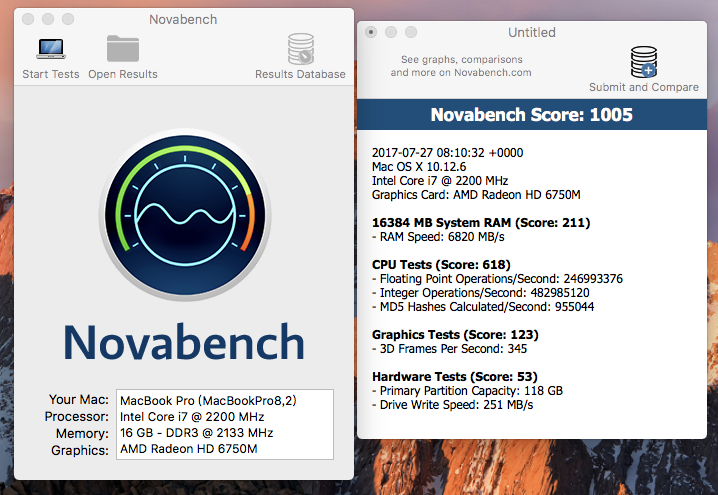Click the Submit and Compare database icon
Screen dimensions: 718x495
644,62
